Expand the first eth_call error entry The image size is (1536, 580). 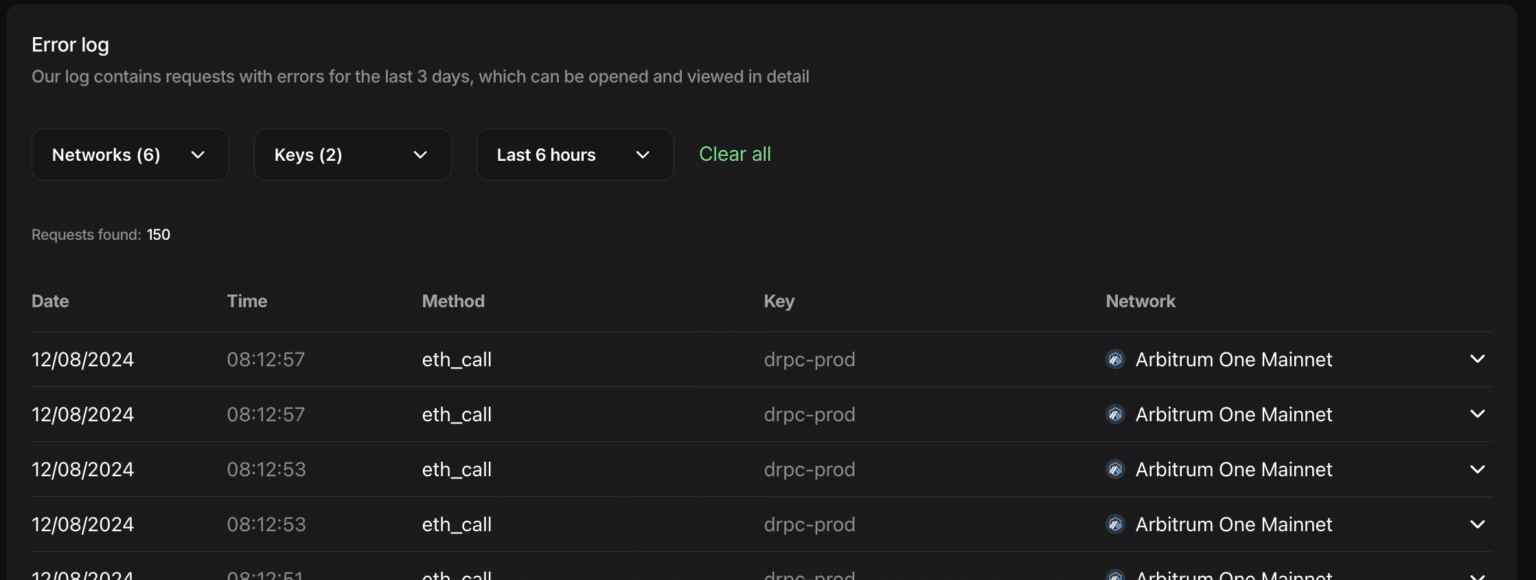[x=1477, y=359]
